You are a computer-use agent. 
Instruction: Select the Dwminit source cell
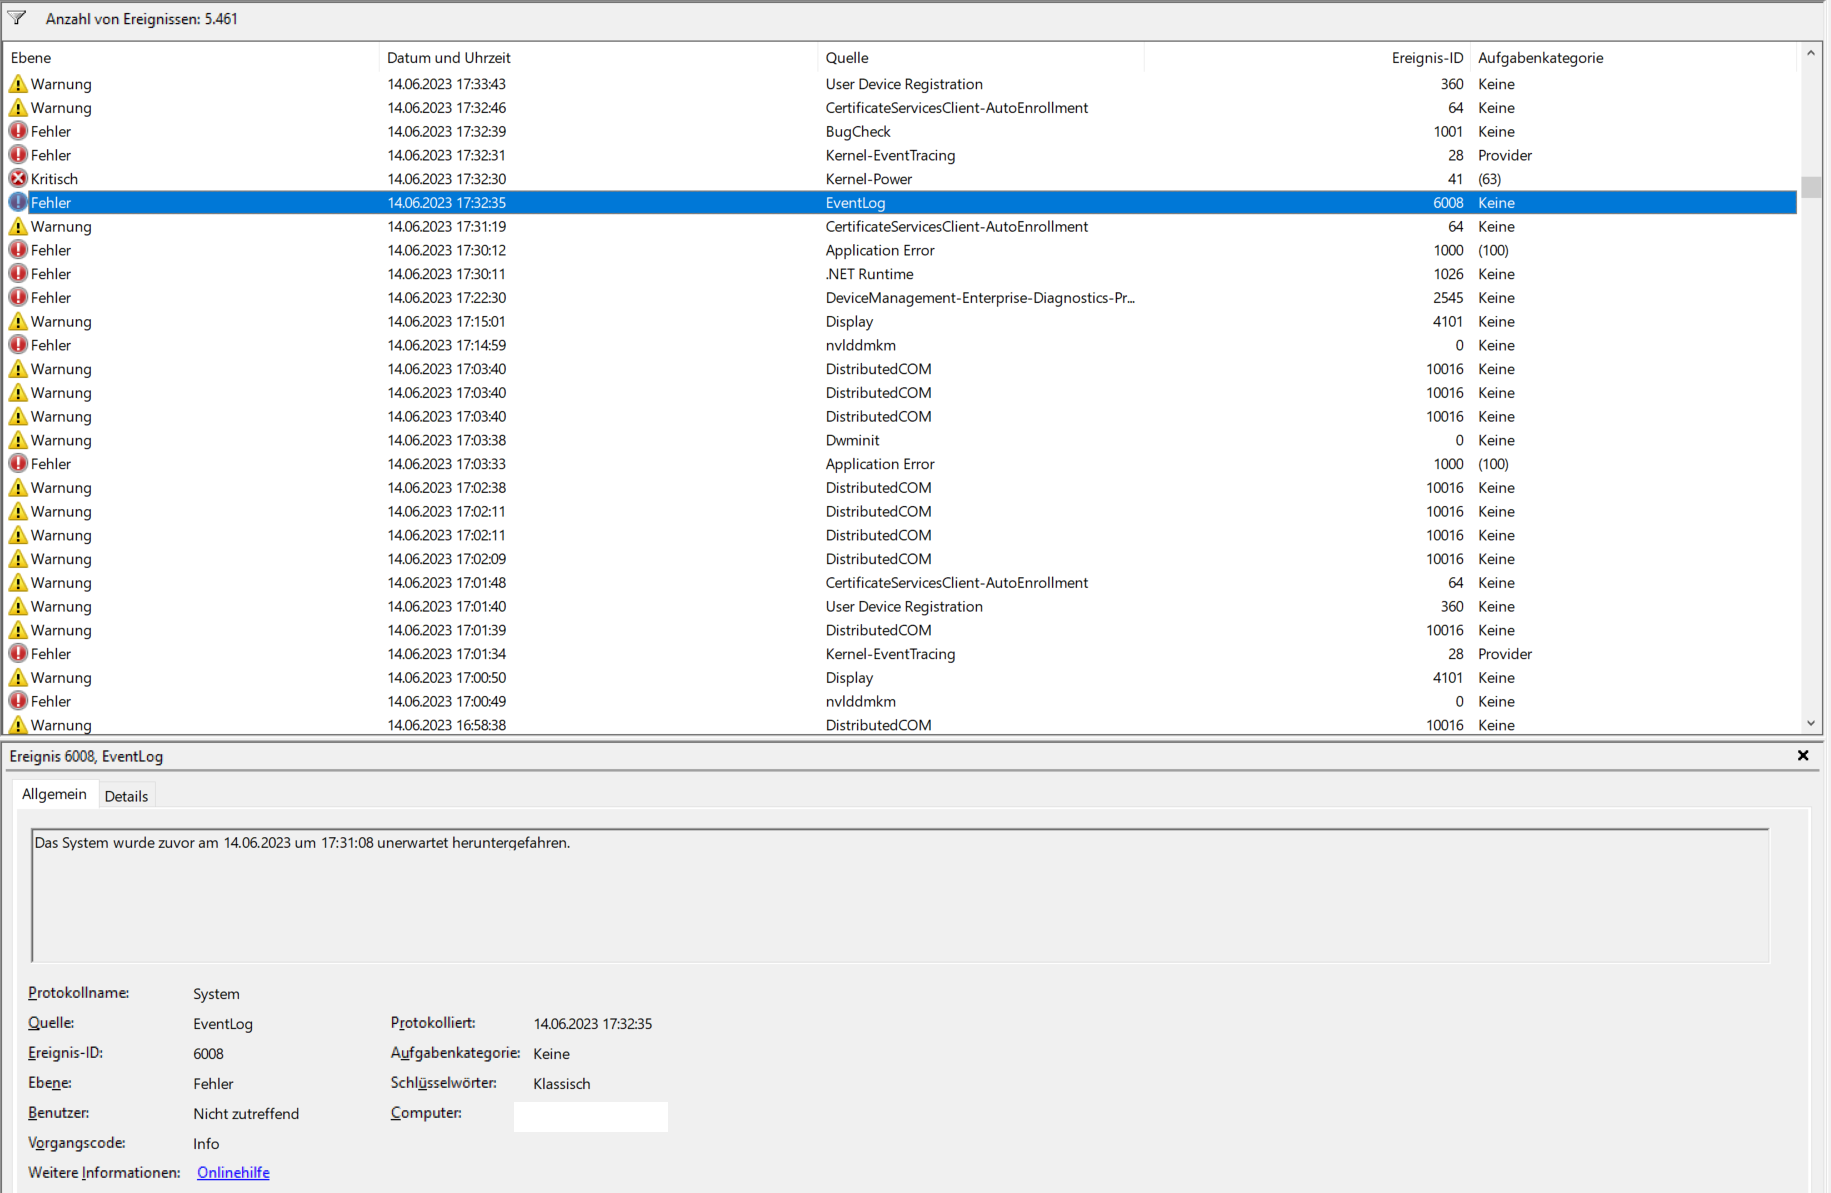click(853, 440)
